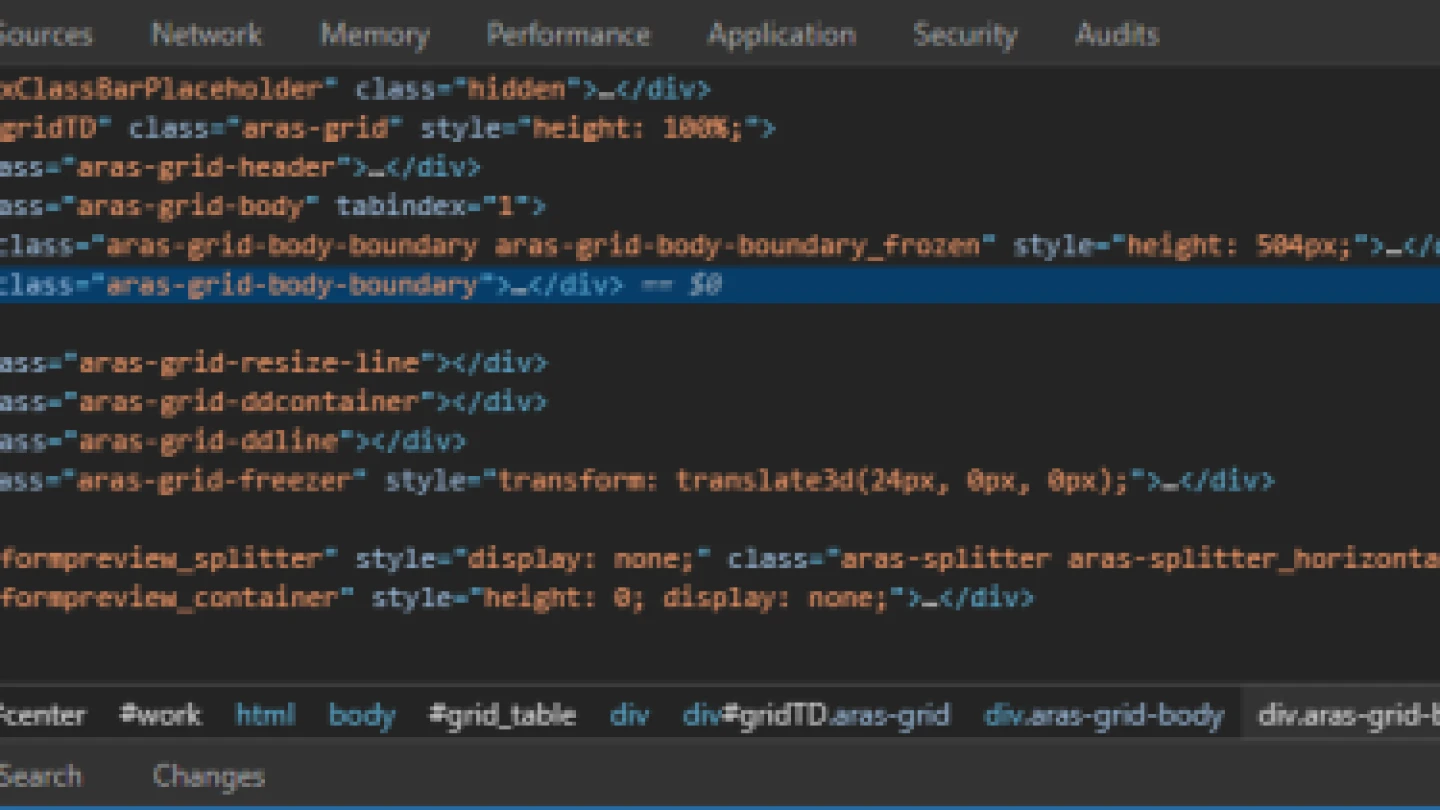1440x810 pixels.
Task: Select the formpreview_container element line
Action: click(x=518, y=597)
